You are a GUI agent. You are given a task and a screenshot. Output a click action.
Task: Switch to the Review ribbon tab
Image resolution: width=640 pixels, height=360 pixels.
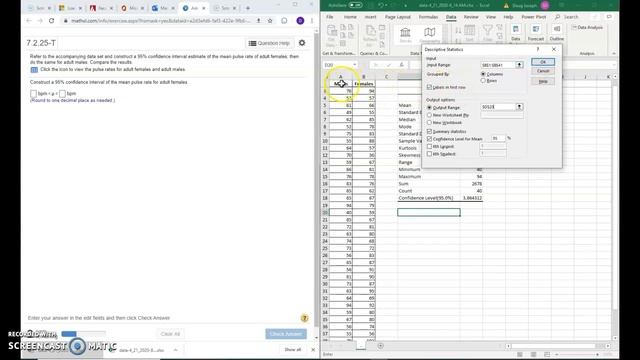(x=471, y=17)
